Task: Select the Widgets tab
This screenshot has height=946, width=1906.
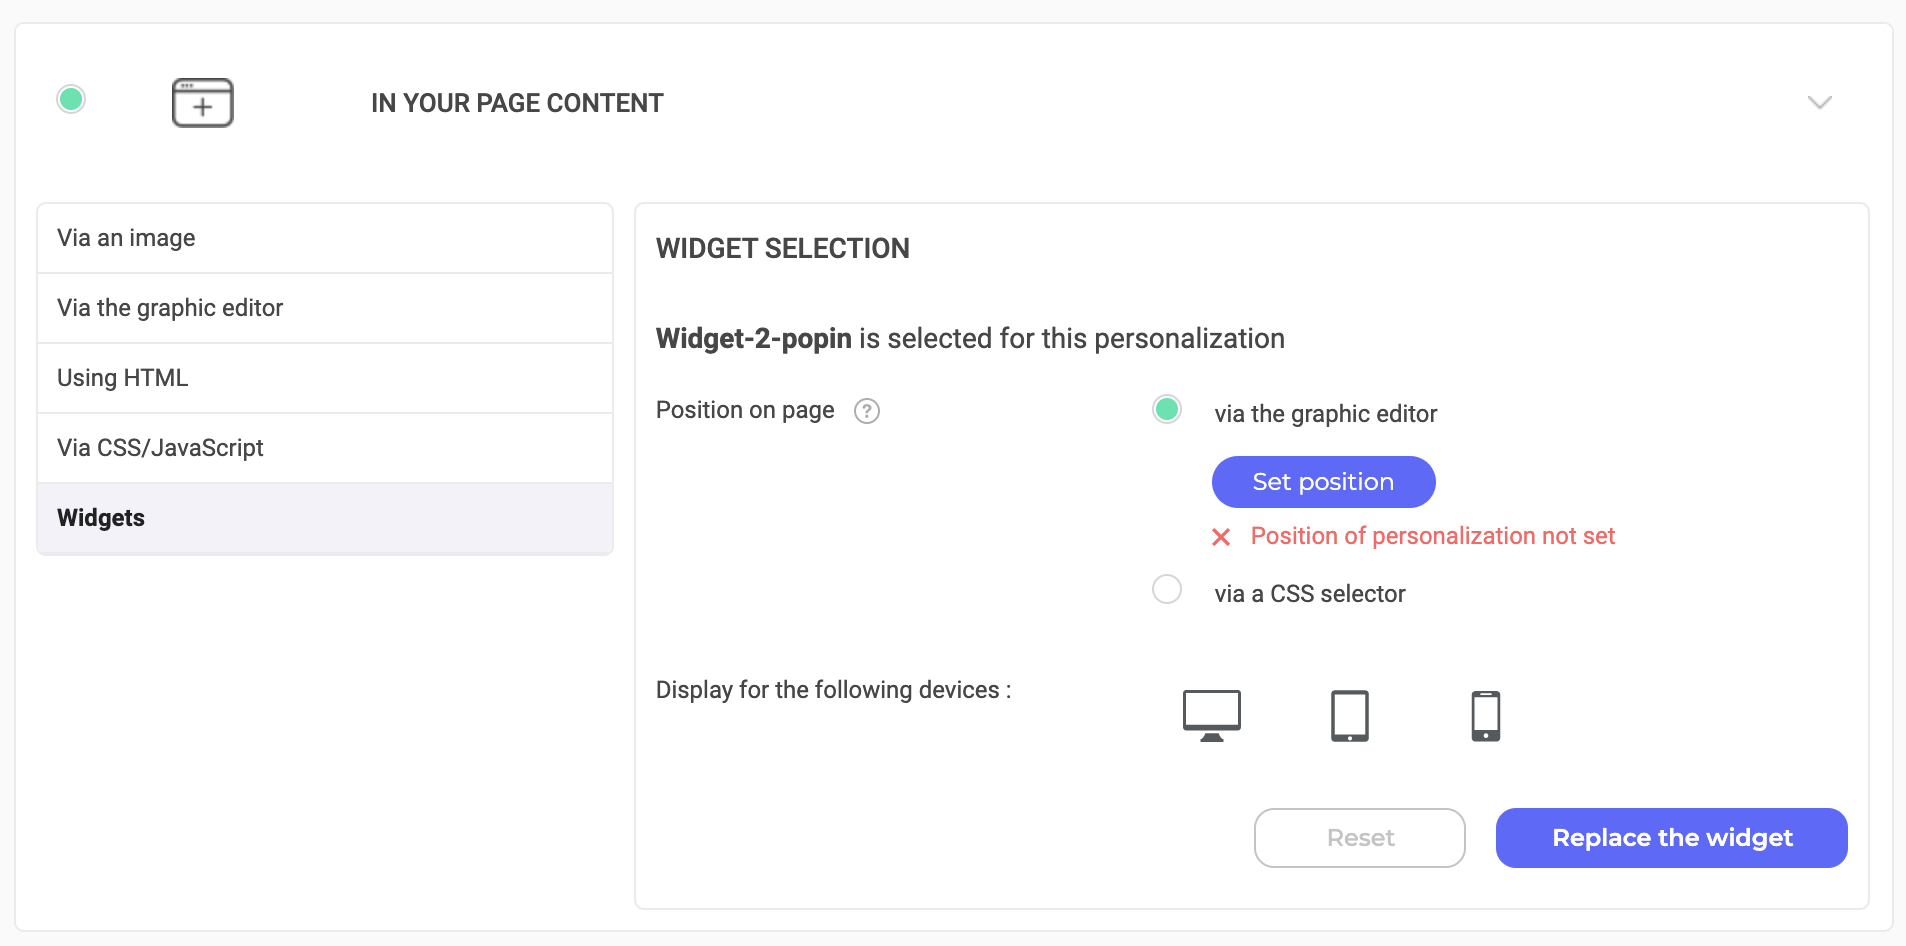Action: 325,518
